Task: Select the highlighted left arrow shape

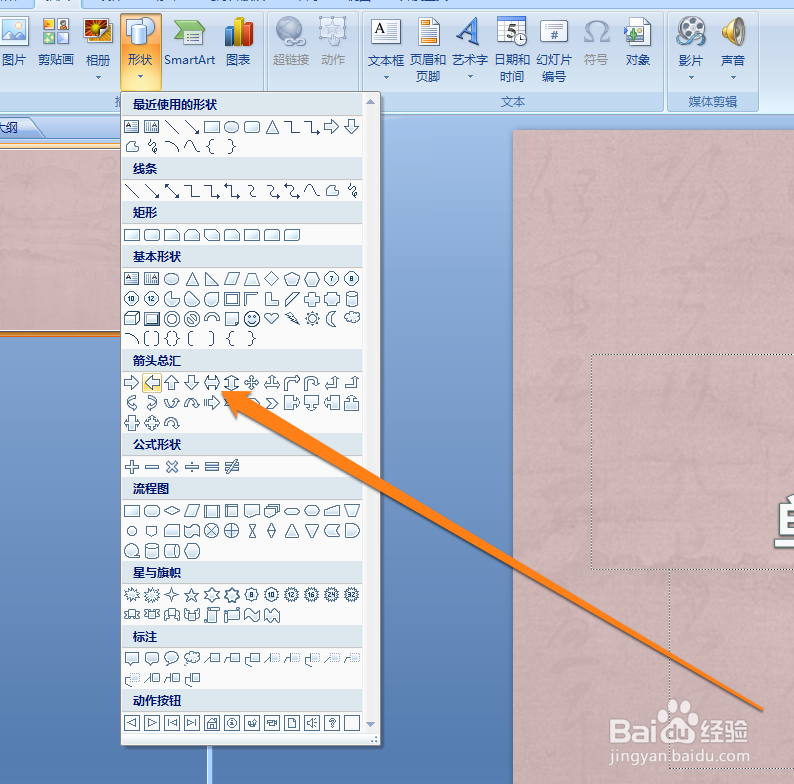Action: [x=152, y=382]
